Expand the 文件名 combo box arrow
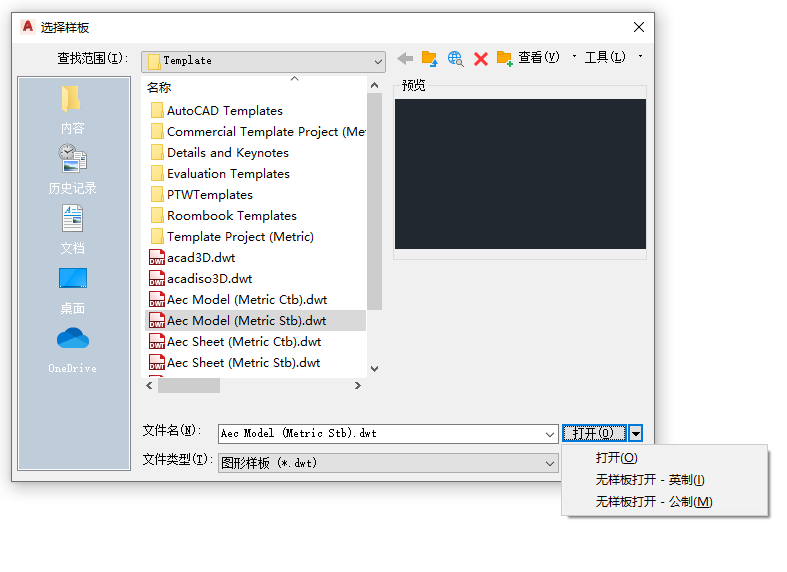The image size is (787, 572). tap(550, 434)
